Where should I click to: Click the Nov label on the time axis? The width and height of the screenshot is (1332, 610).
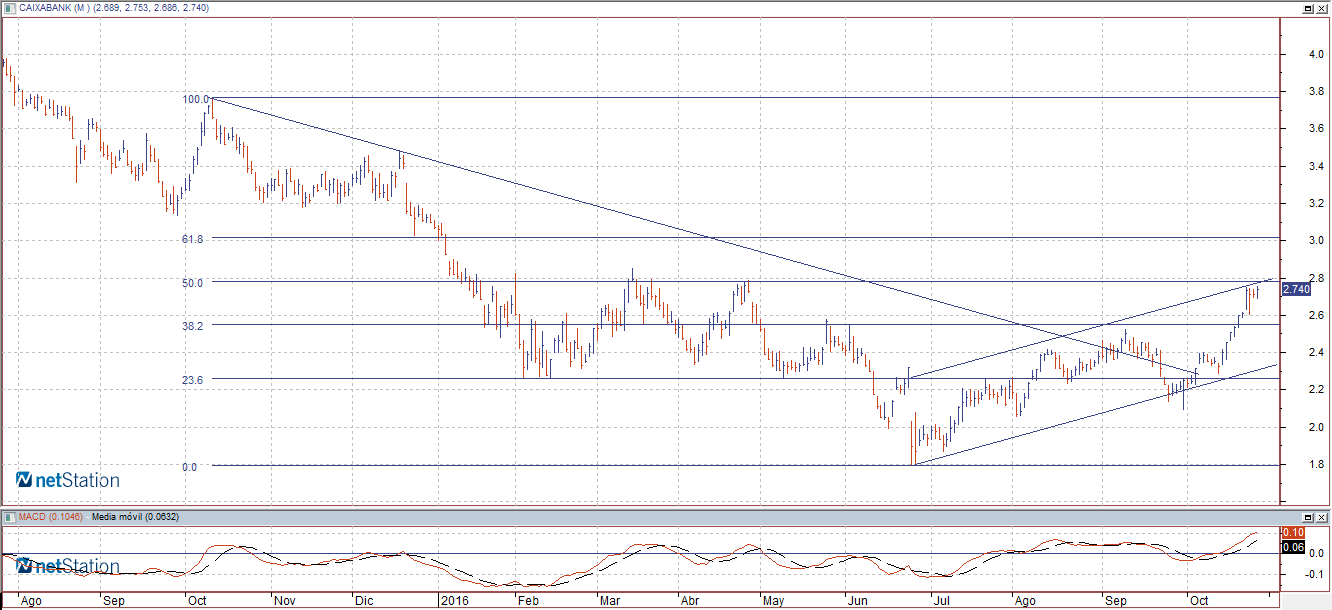(286, 602)
